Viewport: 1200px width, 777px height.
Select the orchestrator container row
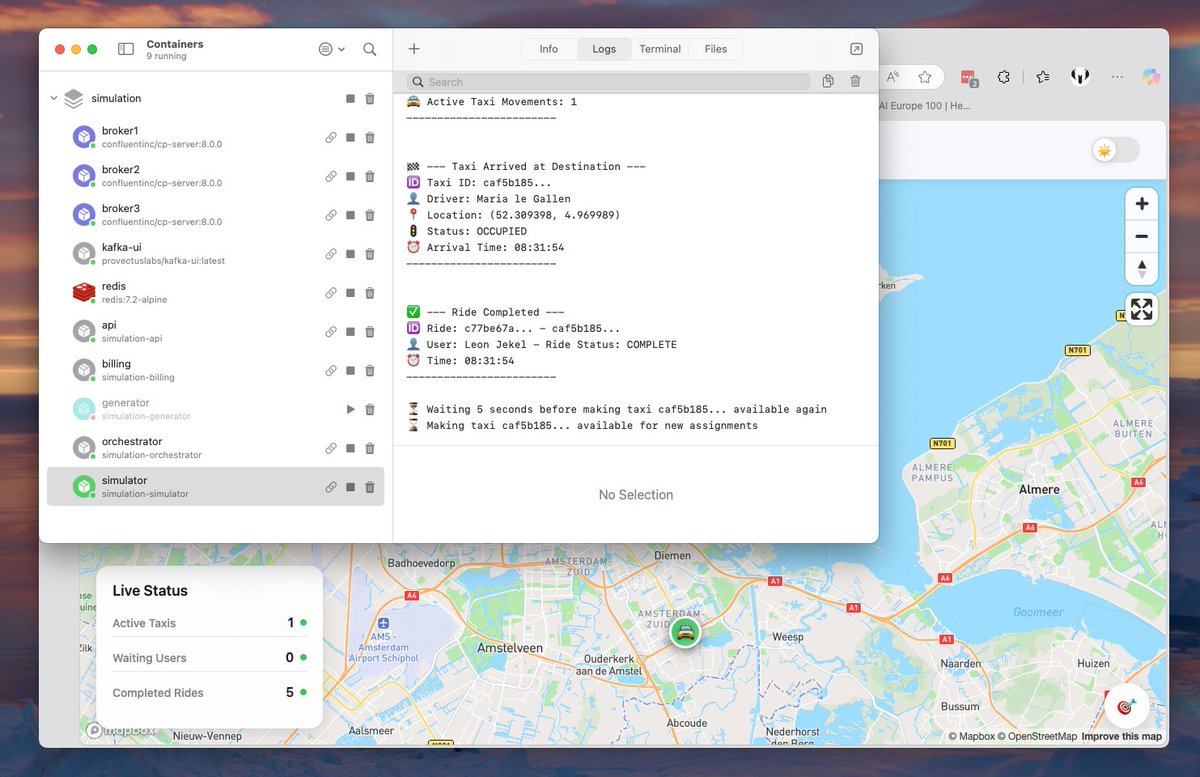pyautogui.click(x=215, y=448)
